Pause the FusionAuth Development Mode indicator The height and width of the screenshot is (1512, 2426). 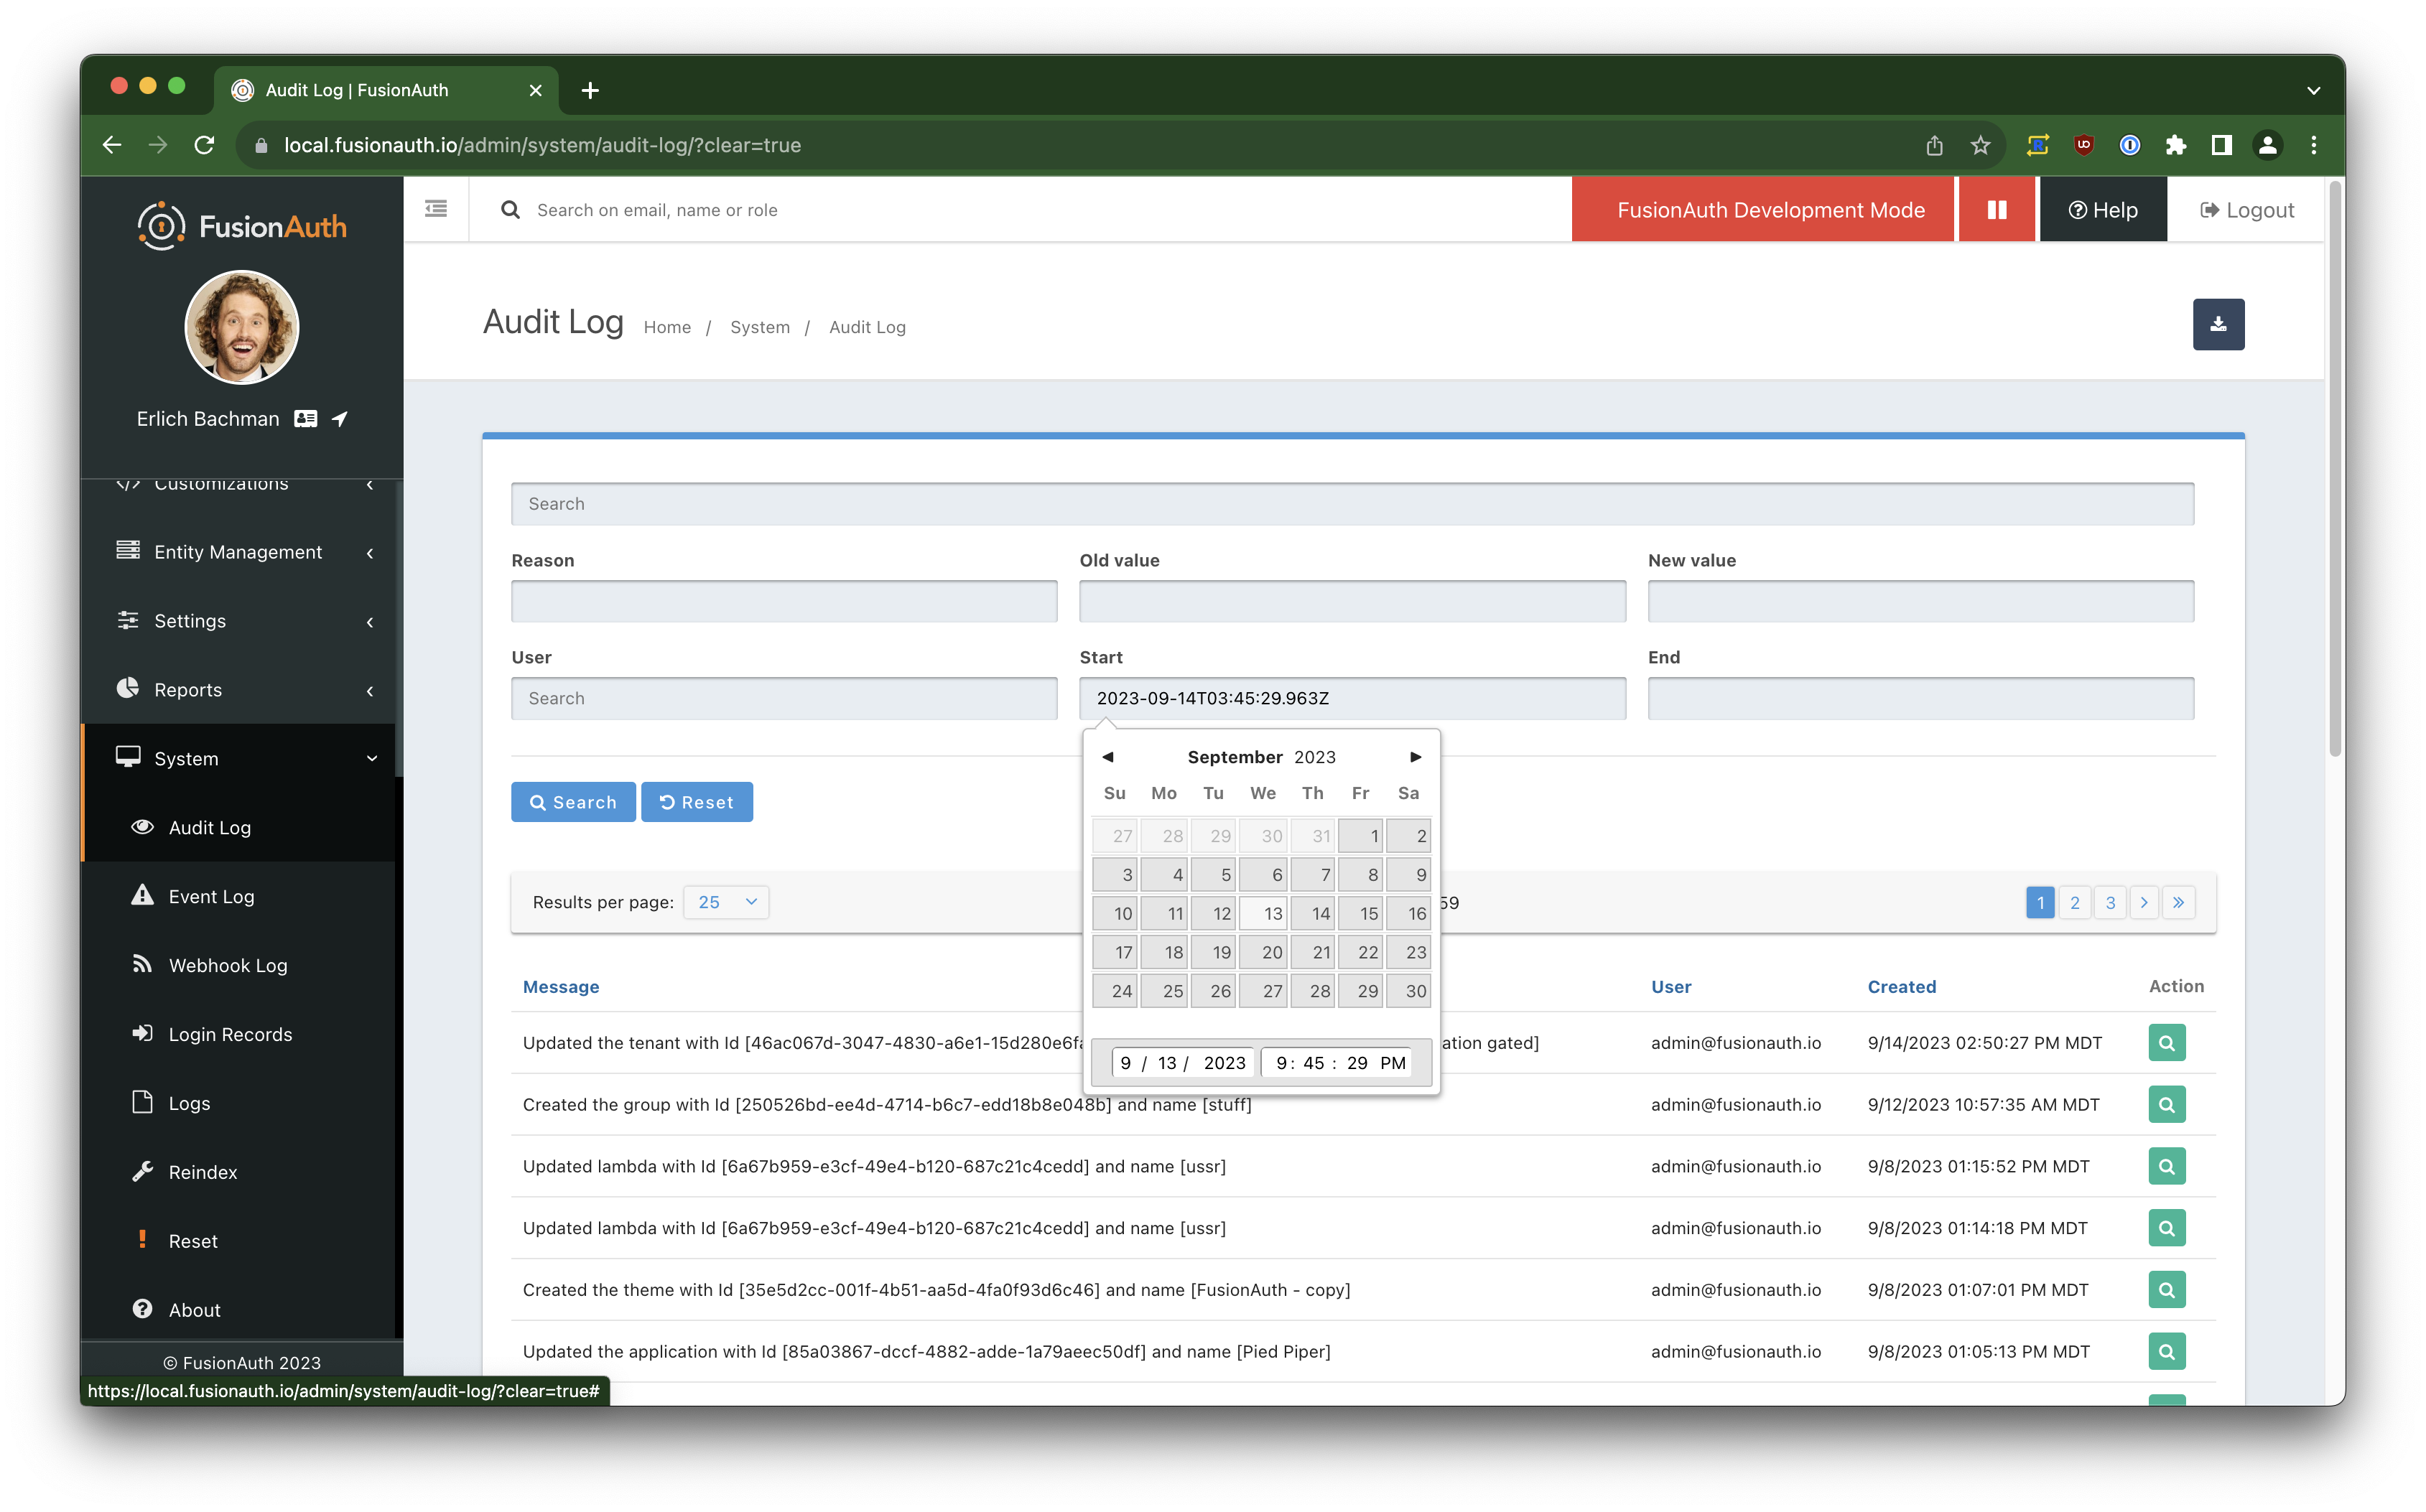(x=1996, y=209)
